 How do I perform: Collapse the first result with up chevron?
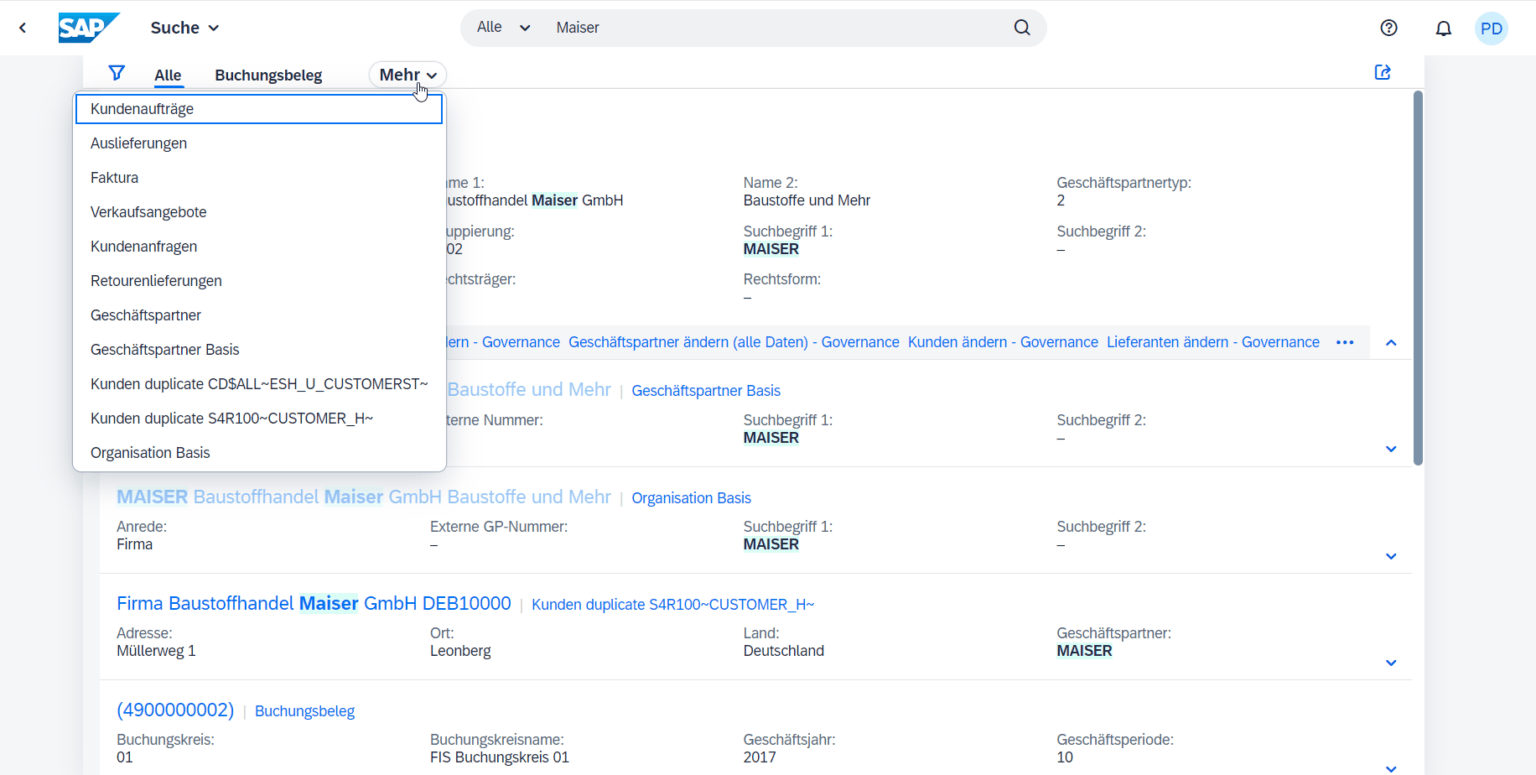(1390, 343)
